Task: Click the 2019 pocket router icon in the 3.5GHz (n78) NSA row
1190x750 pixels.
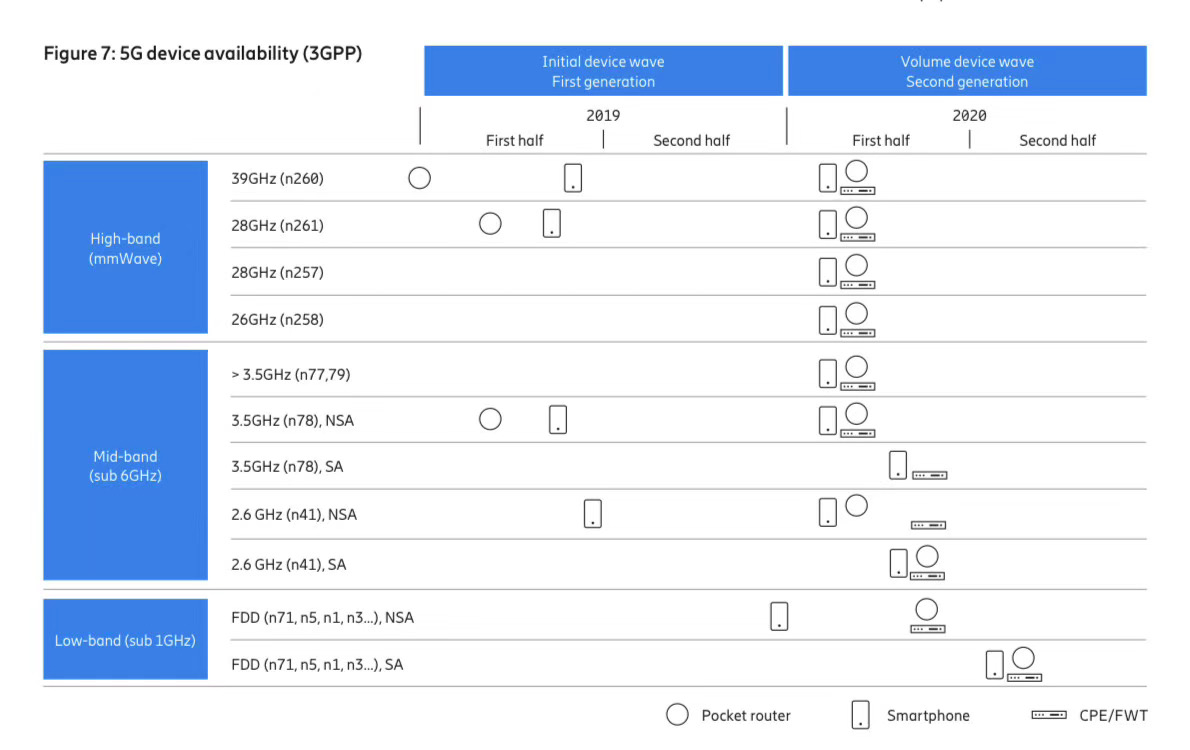Action: pyautogui.click(x=490, y=419)
